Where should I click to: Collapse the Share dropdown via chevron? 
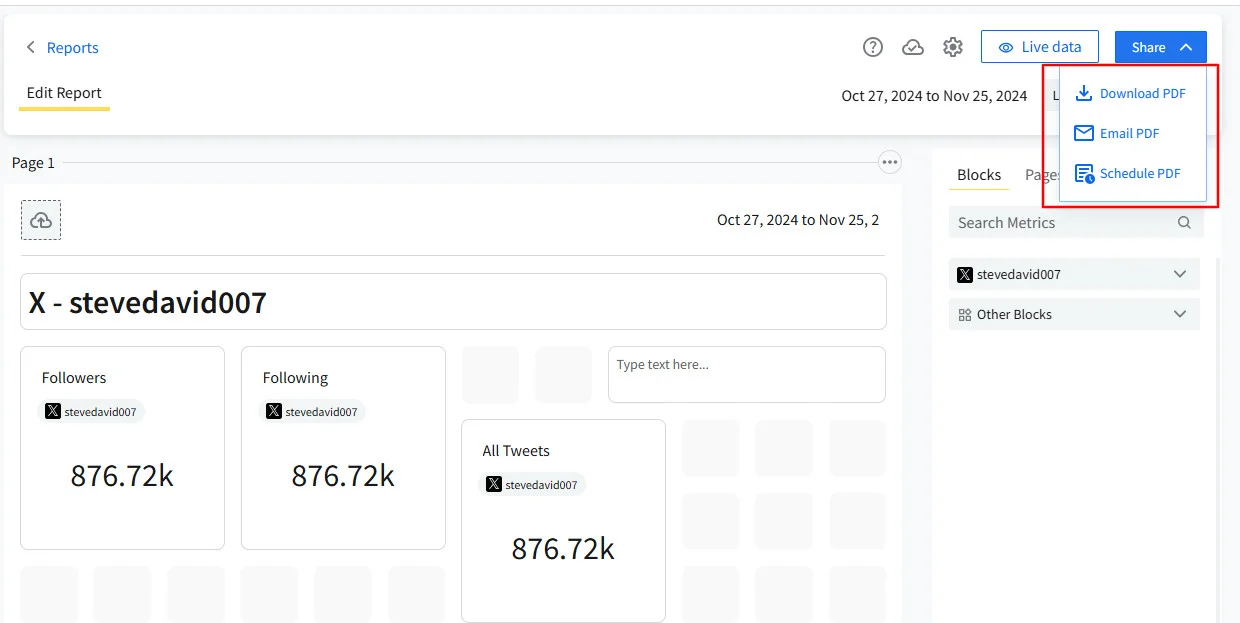(1184, 46)
